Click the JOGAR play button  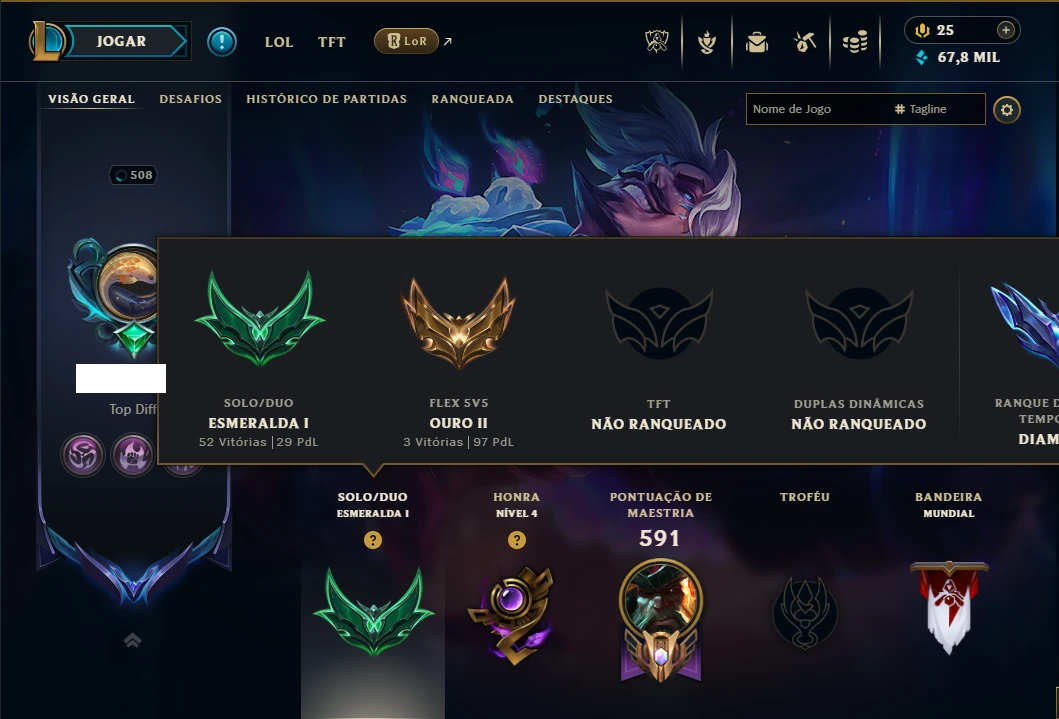click(122, 41)
